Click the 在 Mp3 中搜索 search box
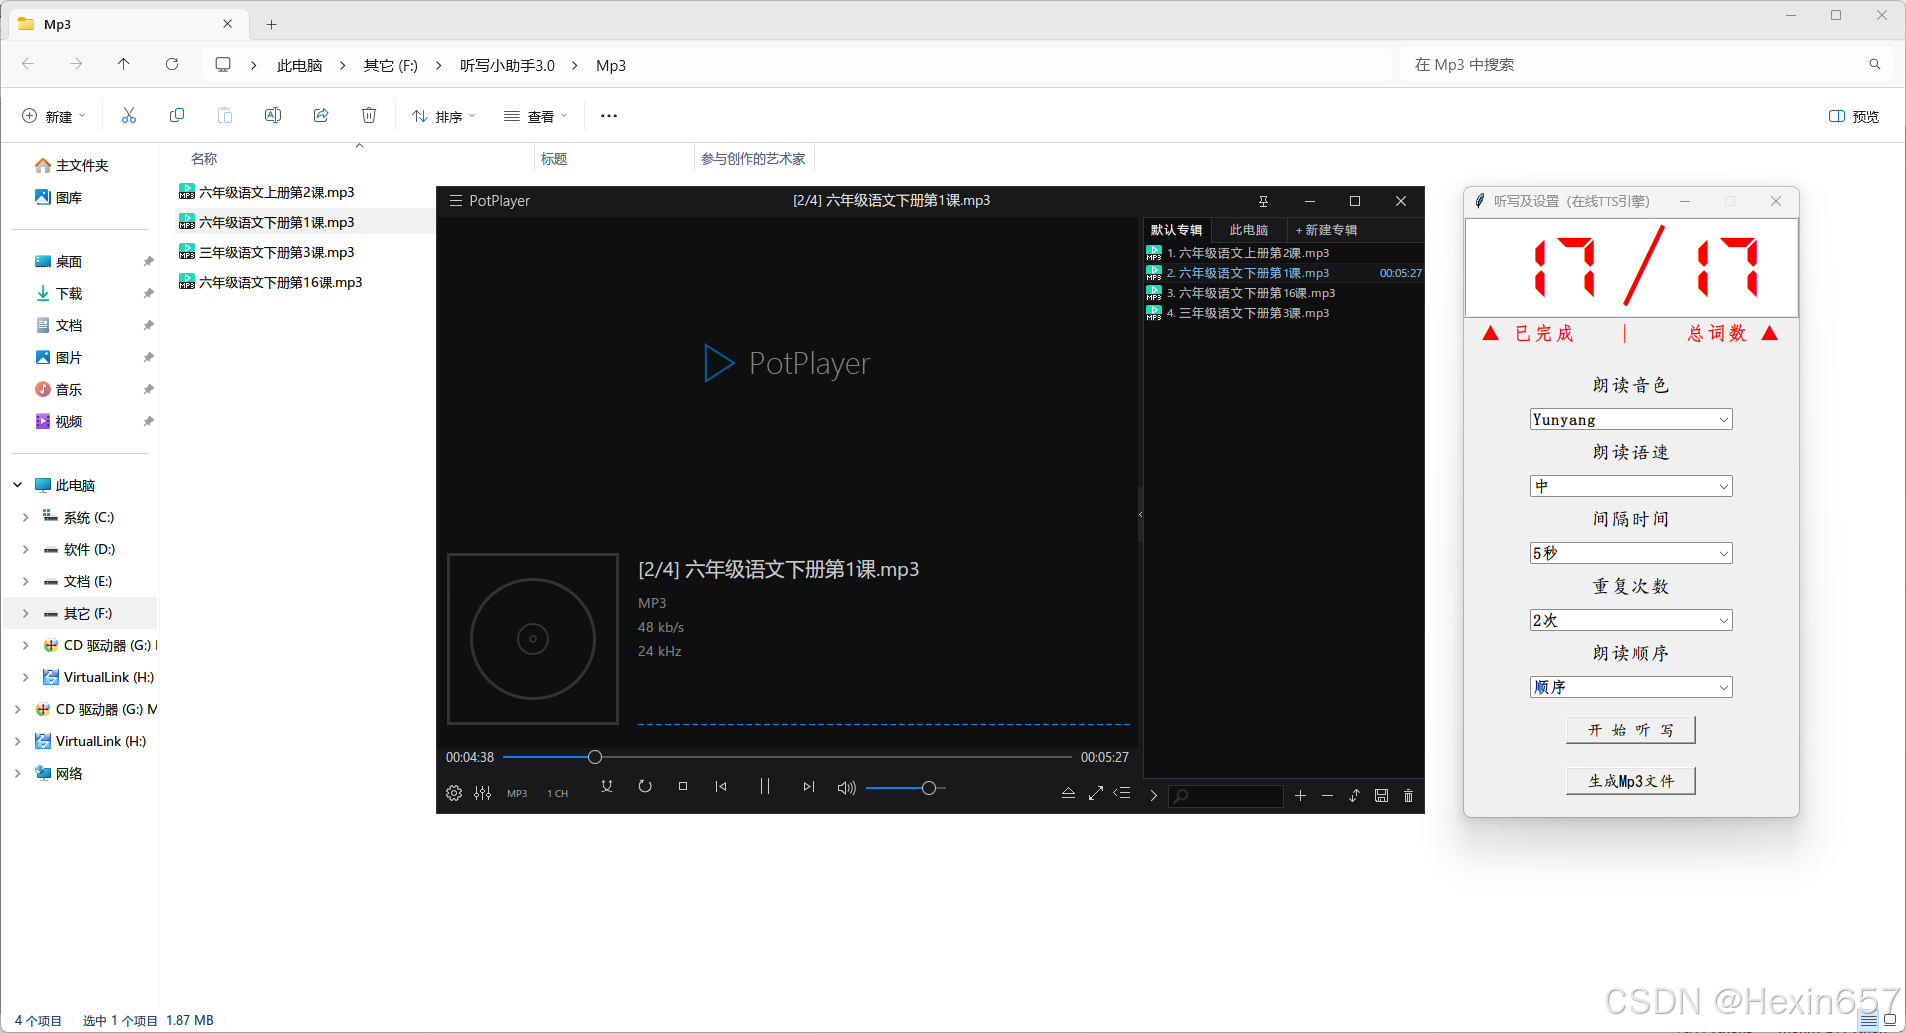 [x=1646, y=65]
